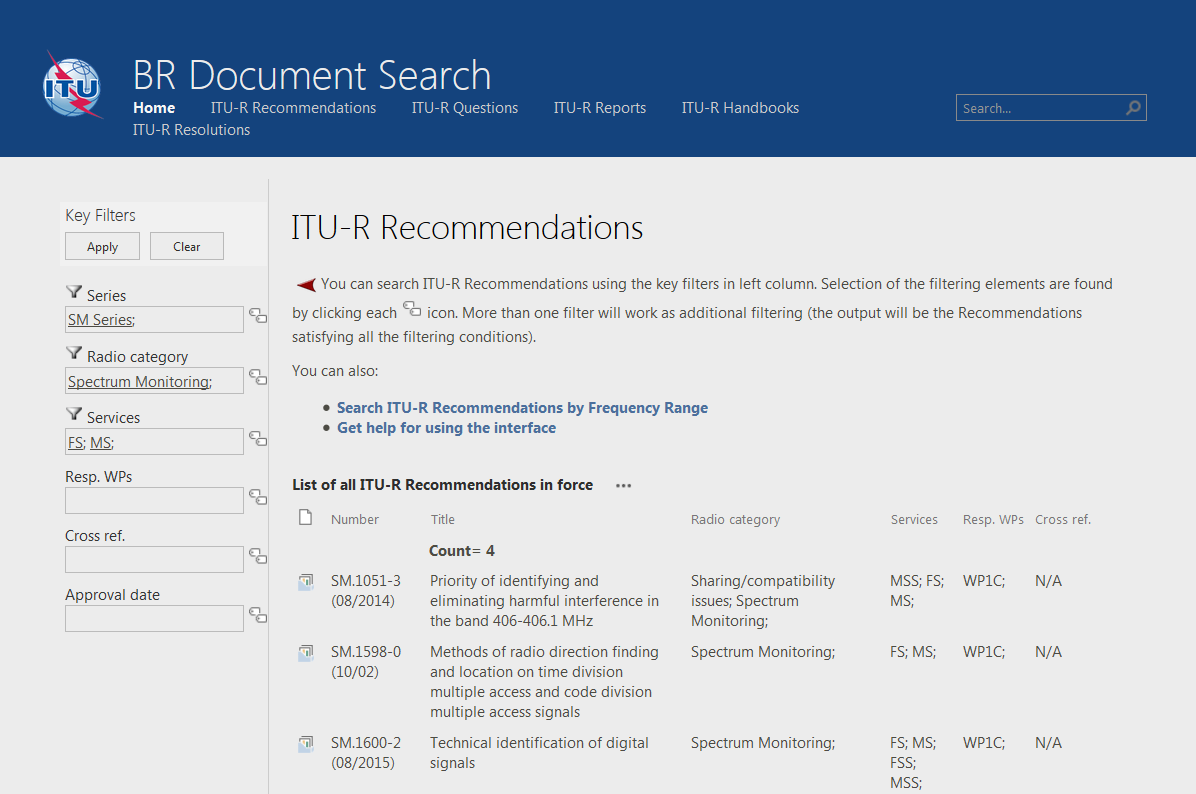Open the Radio category picker icon
Viewport: 1196px width, 794px height.
(x=258, y=378)
